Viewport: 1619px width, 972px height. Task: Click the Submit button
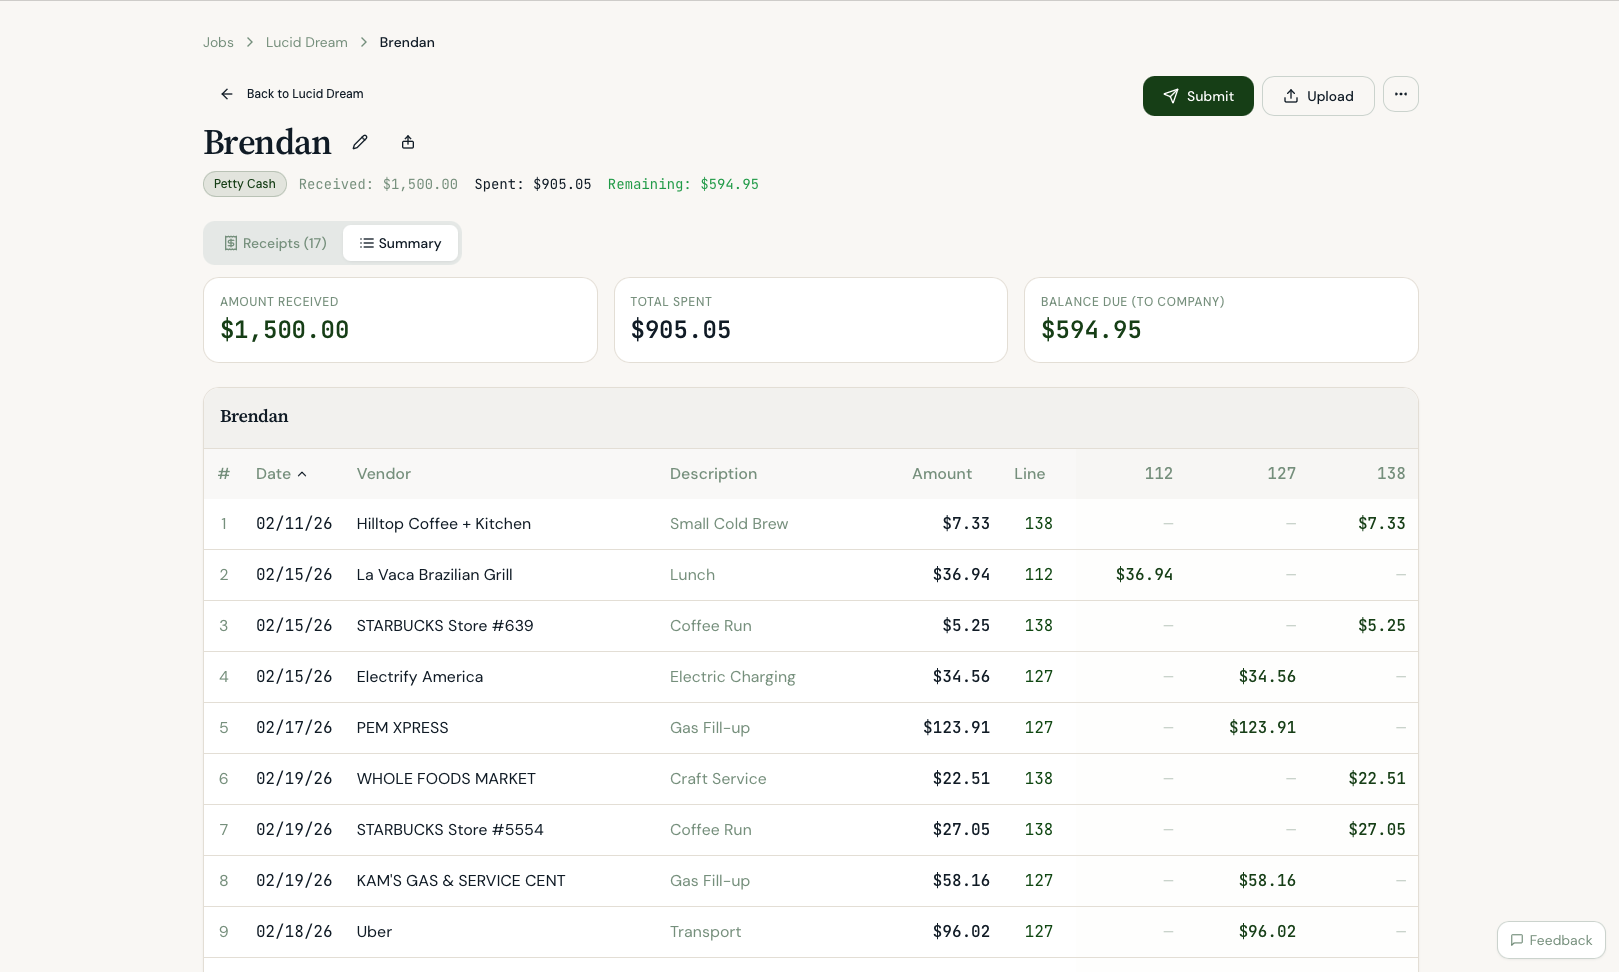coord(1197,96)
